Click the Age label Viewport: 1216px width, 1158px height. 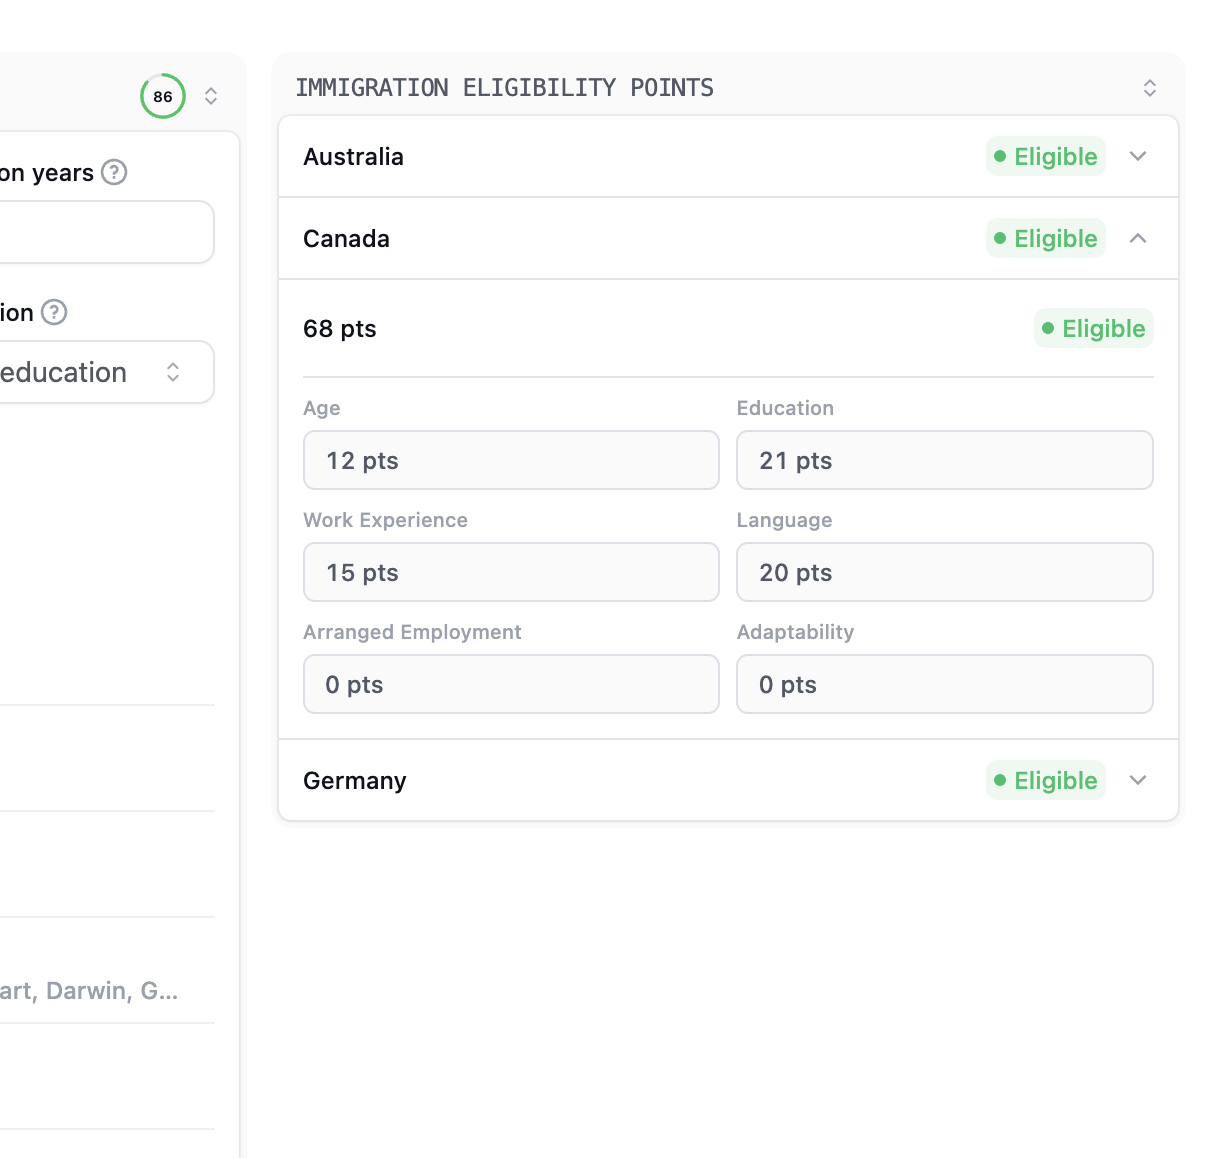click(x=322, y=408)
